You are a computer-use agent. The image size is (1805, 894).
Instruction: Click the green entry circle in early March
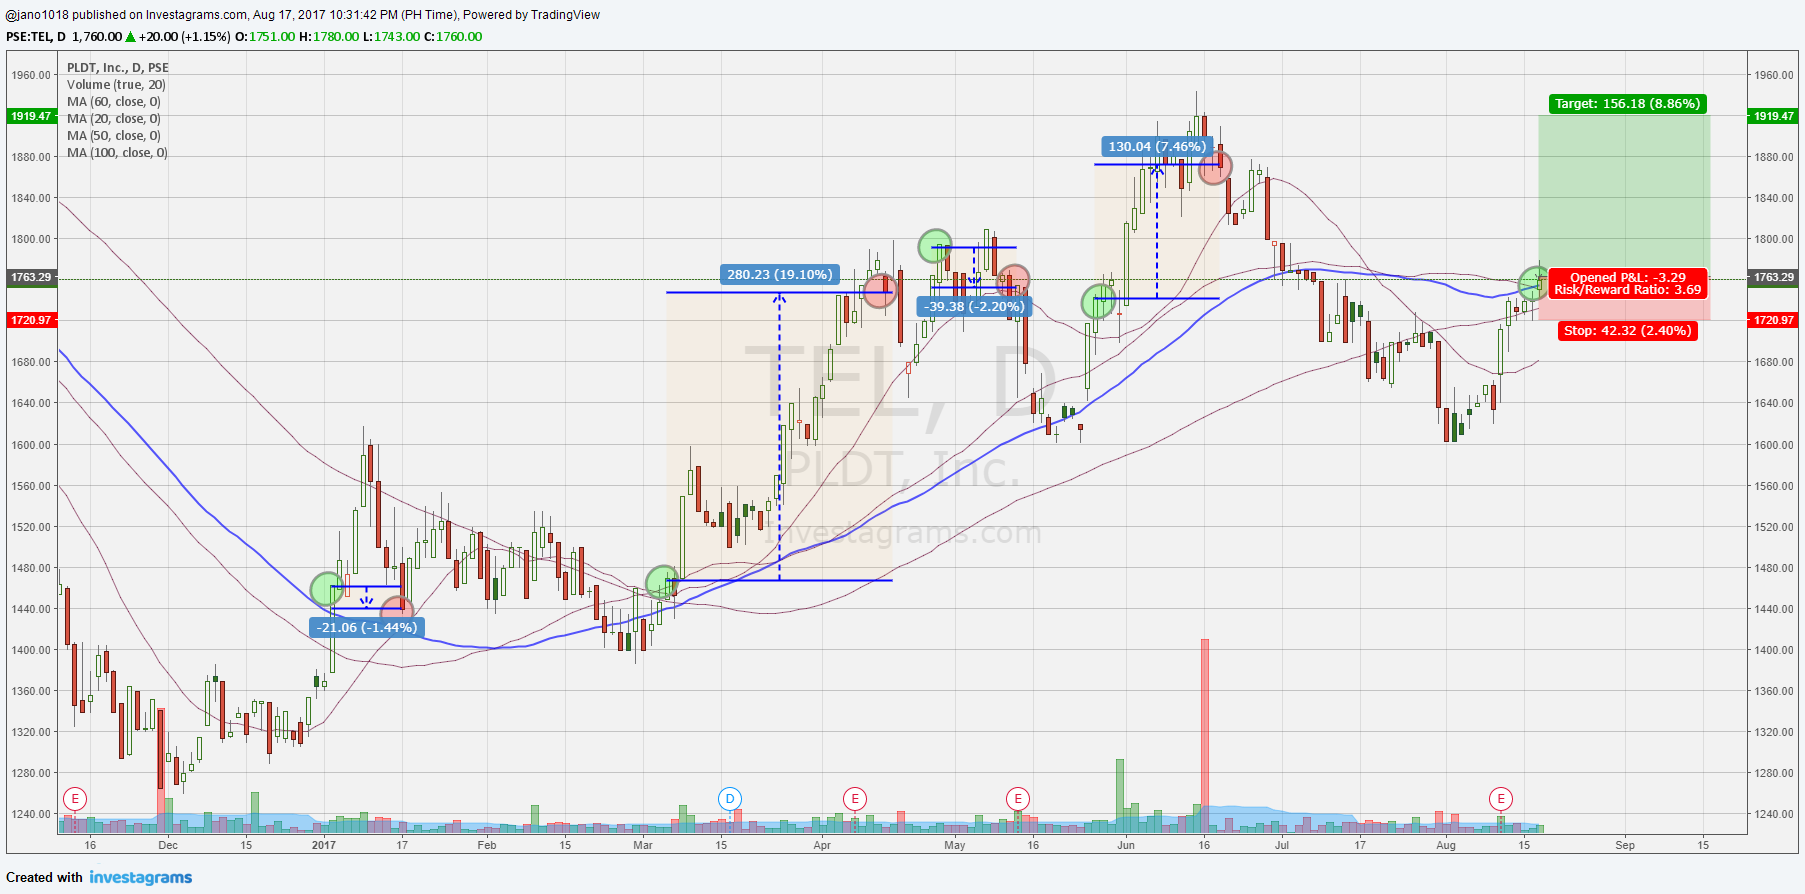pos(662,582)
